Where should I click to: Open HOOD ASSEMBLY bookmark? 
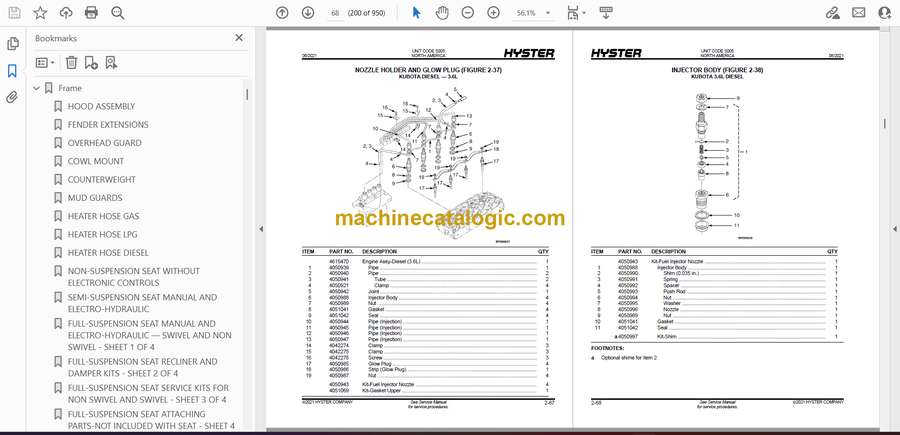pyautogui.click(x=101, y=106)
